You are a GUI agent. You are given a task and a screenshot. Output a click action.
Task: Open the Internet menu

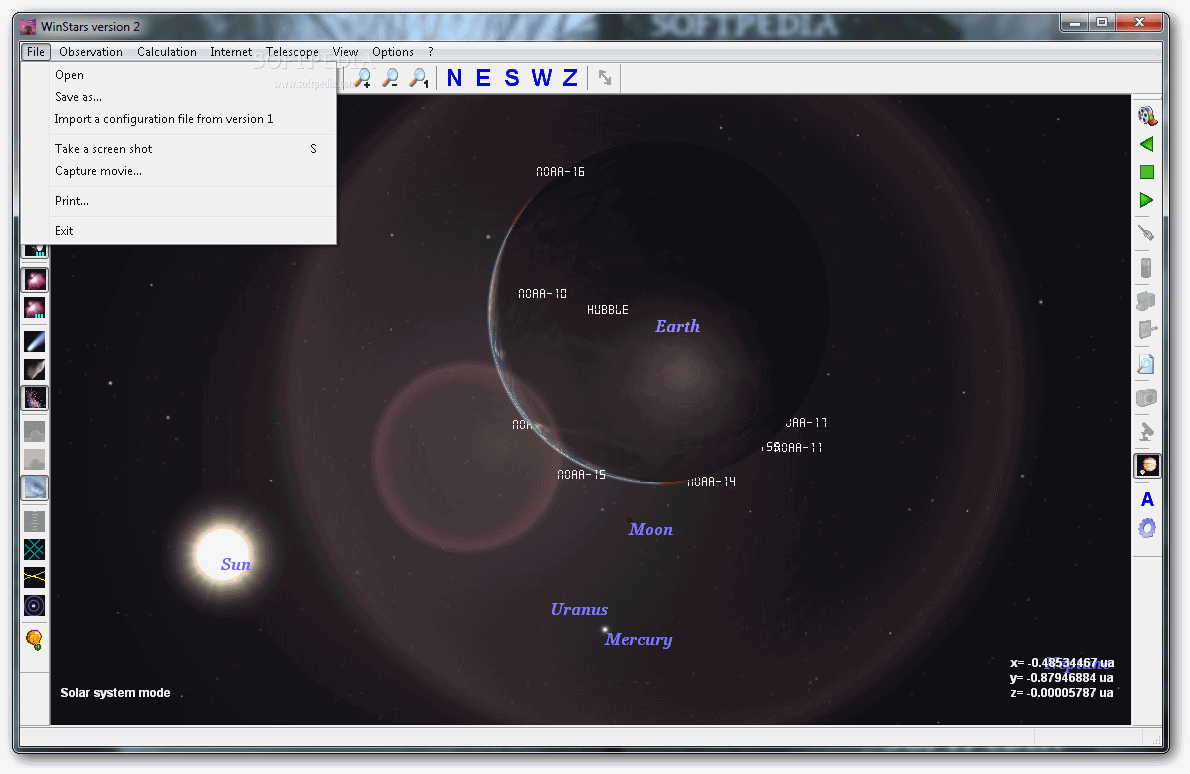click(231, 52)
